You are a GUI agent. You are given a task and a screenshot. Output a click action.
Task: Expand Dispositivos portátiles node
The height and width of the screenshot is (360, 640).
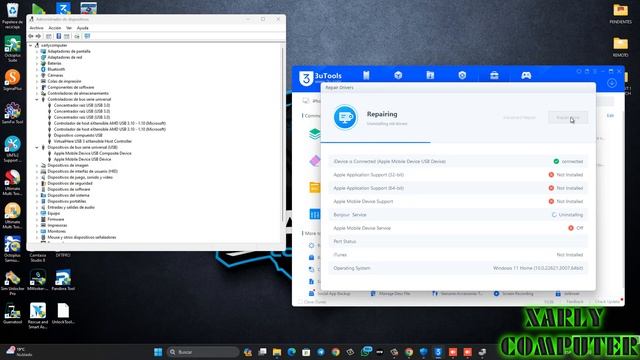click(37, 201)
